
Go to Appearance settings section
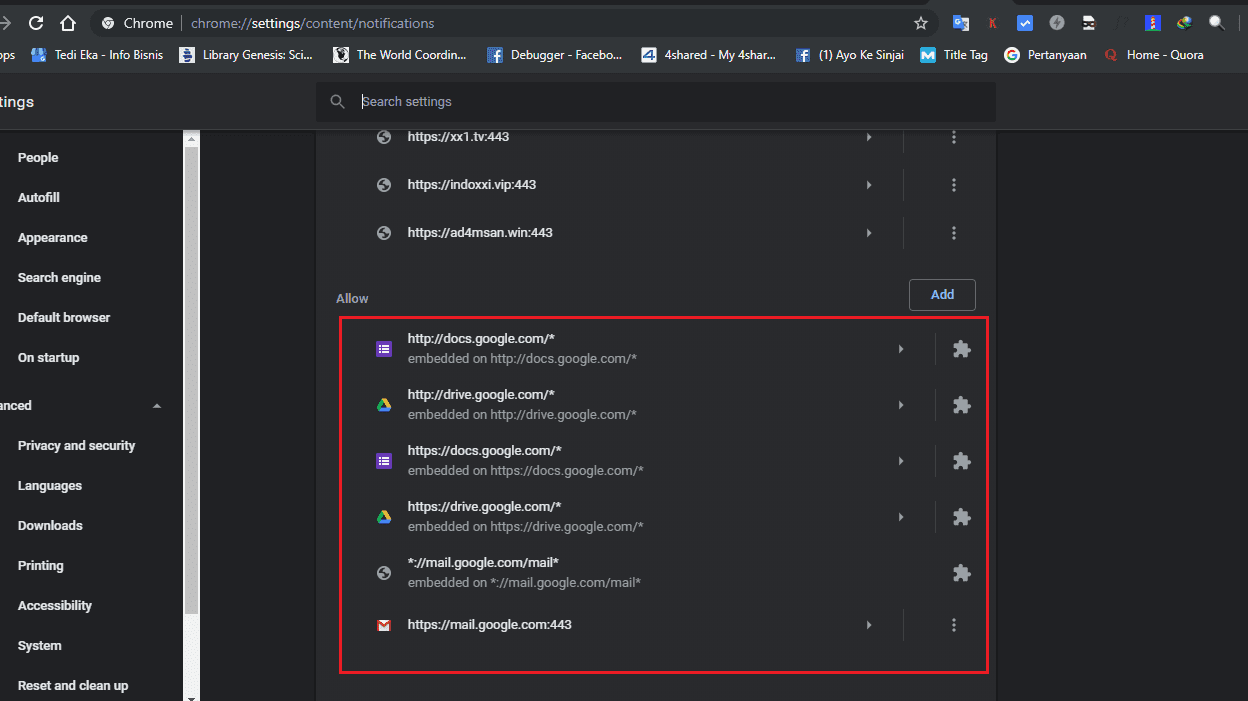pos(52,238)
